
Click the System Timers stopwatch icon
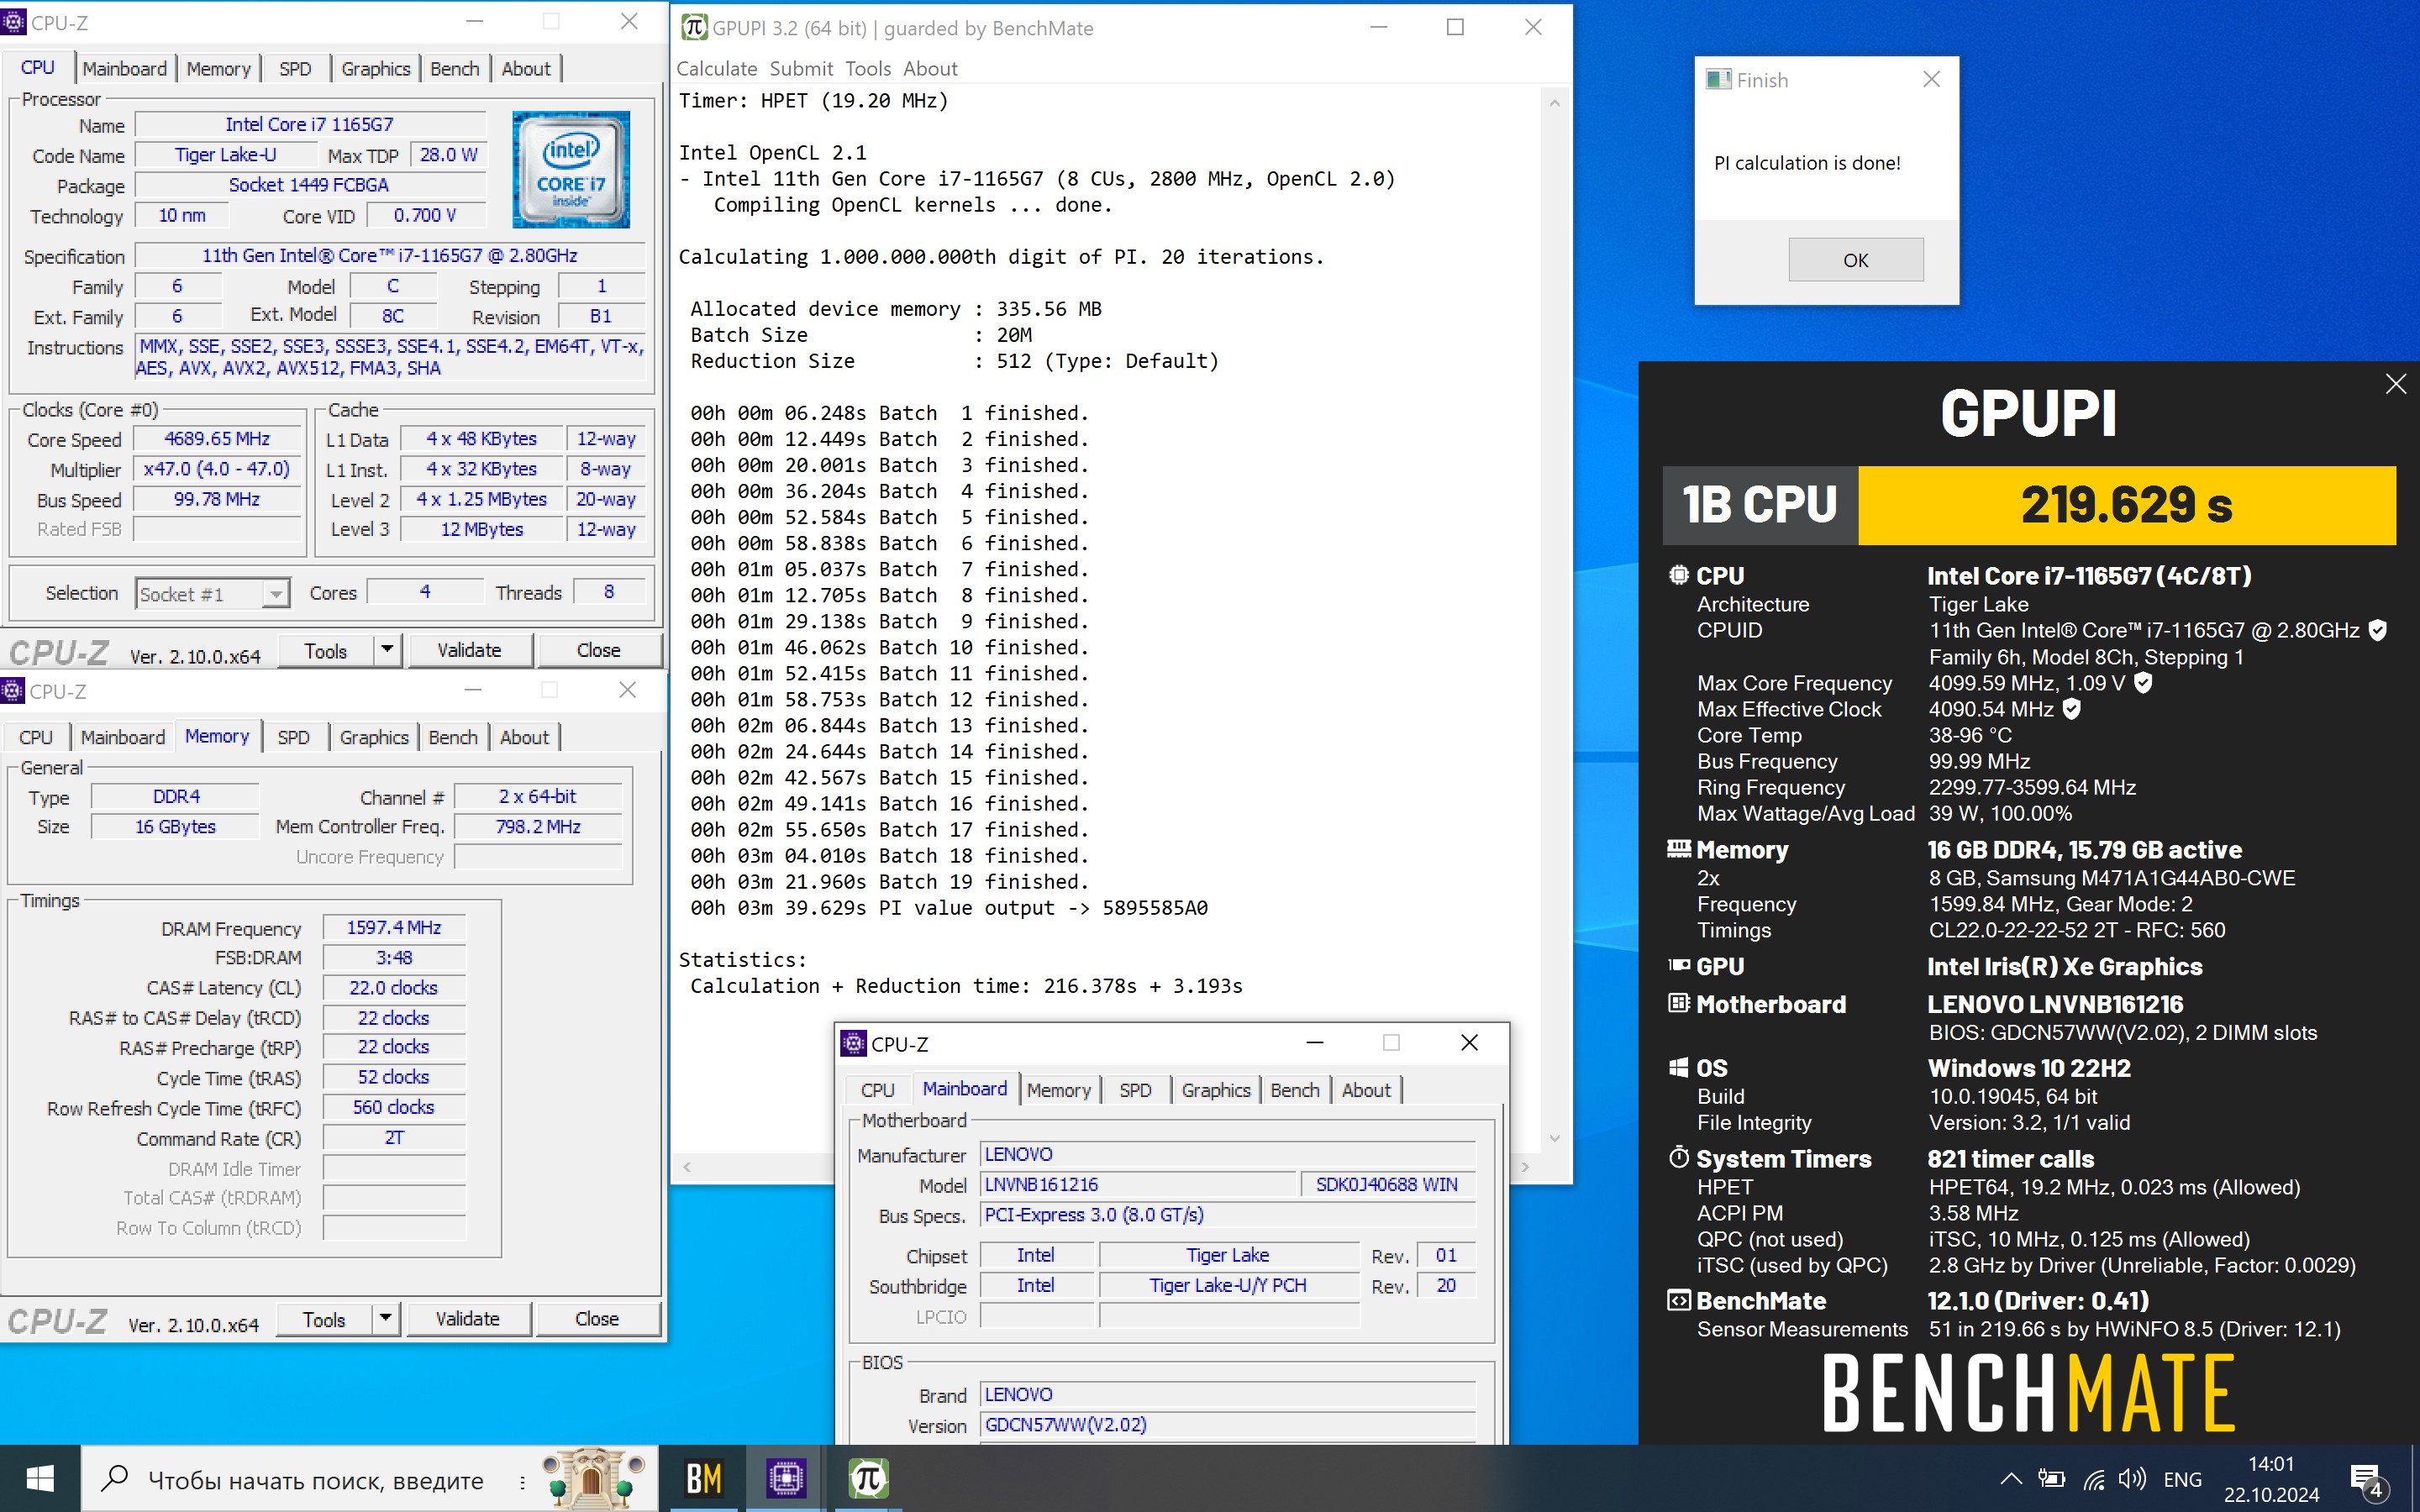(1678, 1157)
